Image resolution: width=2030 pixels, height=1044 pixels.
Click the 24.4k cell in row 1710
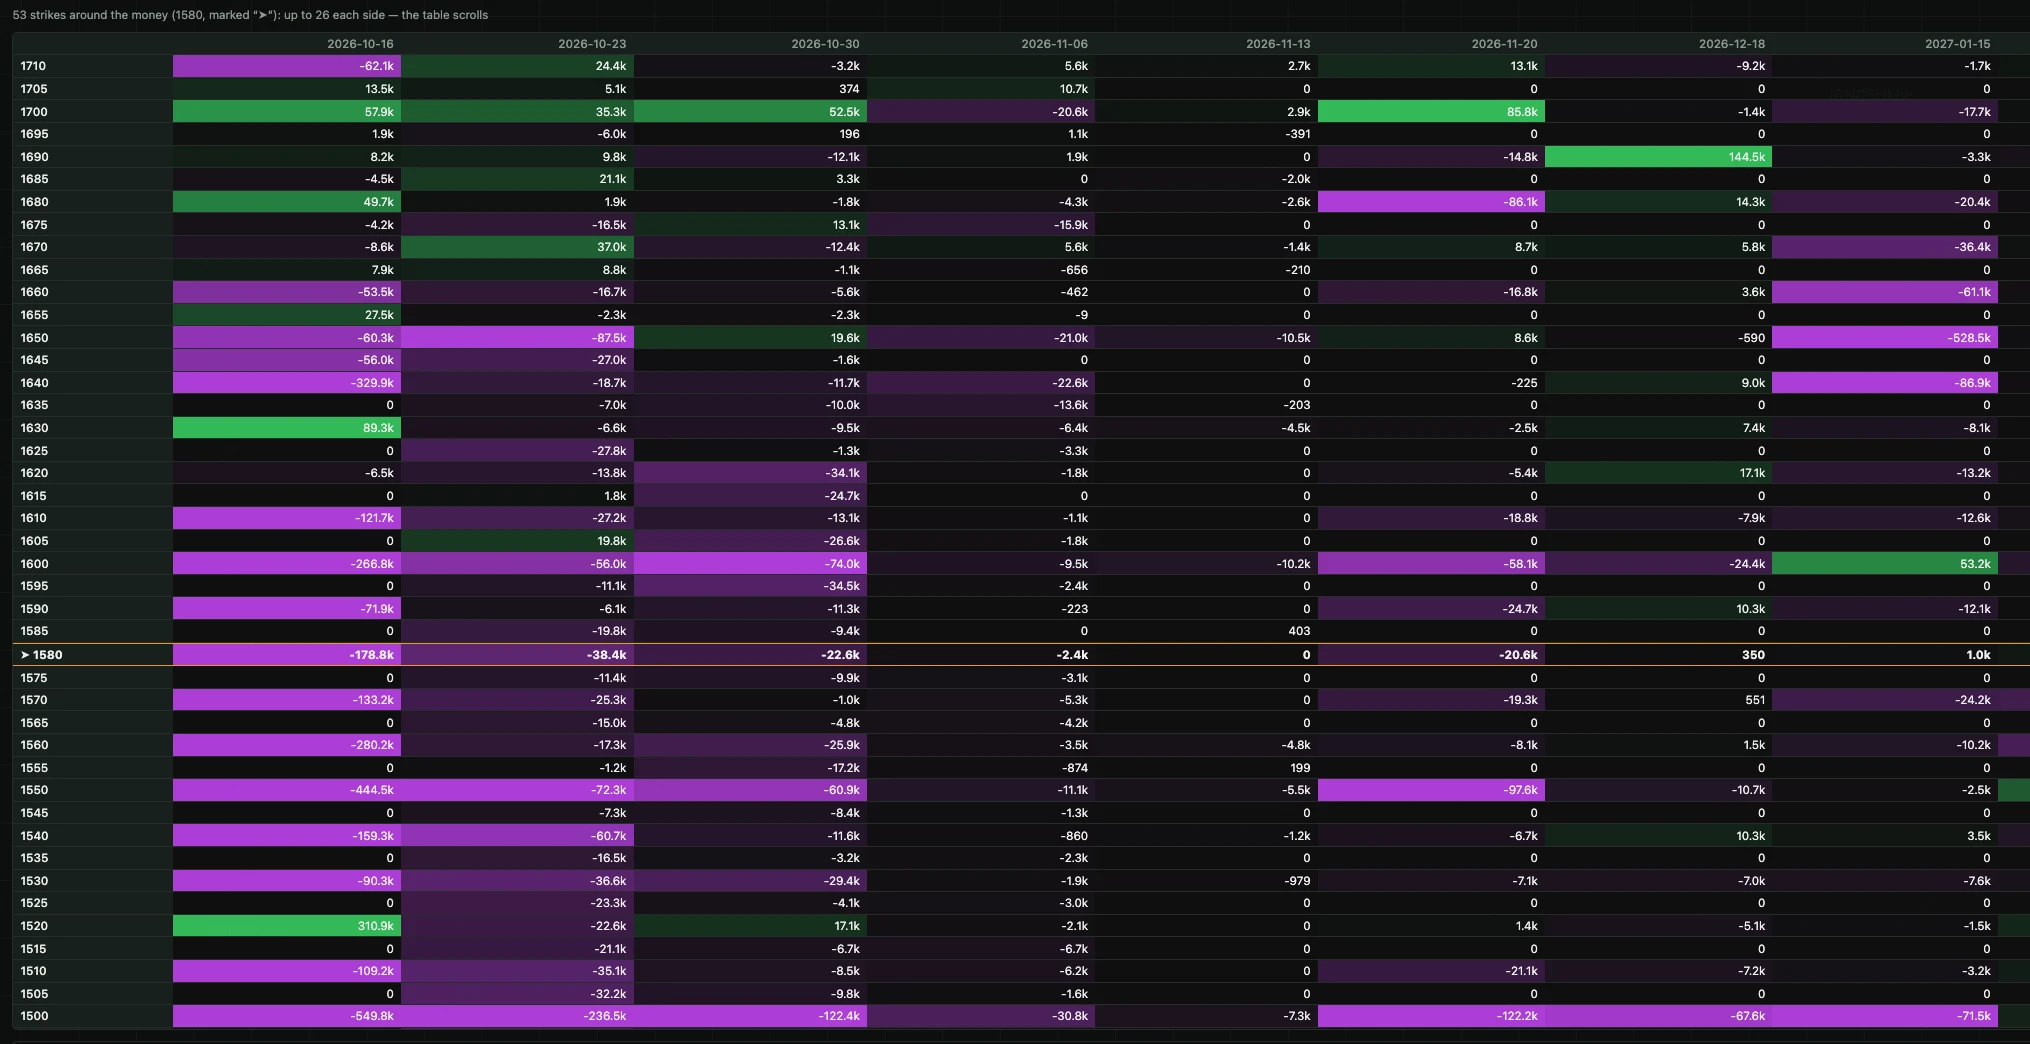(x=517, y=66)
